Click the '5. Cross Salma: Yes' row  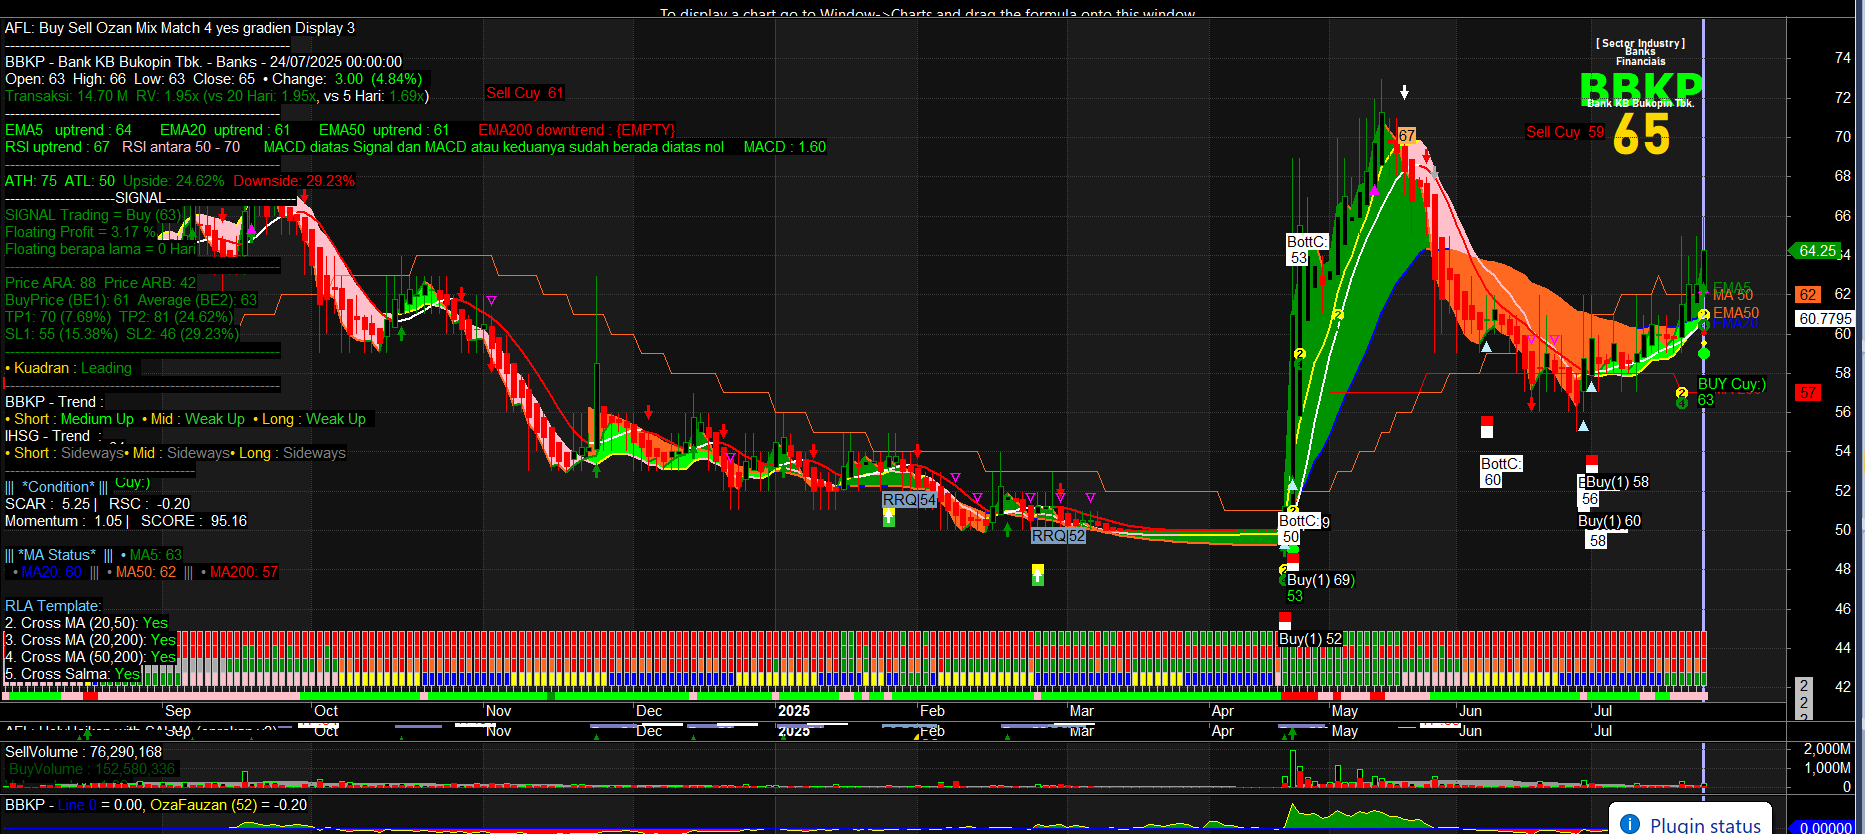(72, 674)
